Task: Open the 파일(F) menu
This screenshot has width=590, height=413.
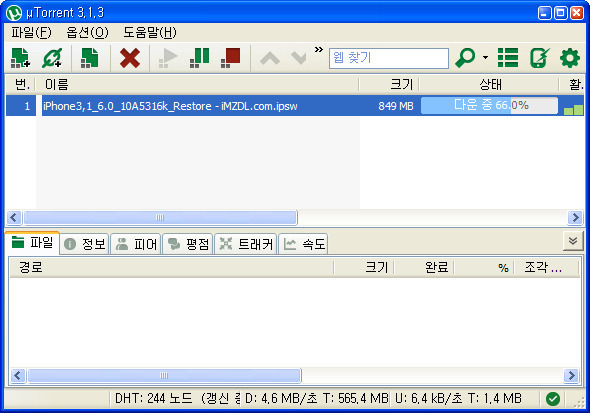Action: coord(31,33)
